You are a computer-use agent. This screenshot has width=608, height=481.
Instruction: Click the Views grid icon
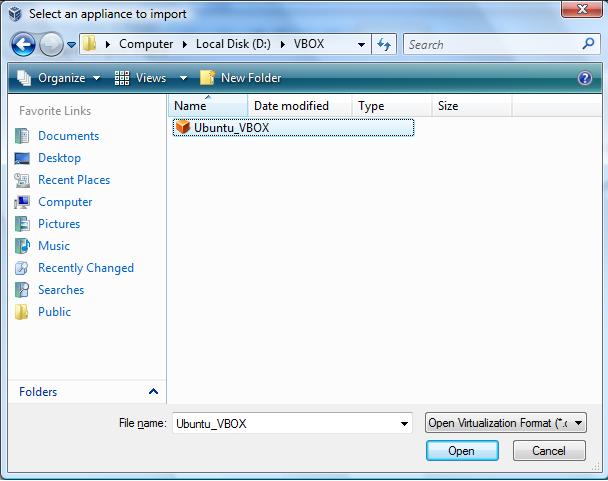122,78
